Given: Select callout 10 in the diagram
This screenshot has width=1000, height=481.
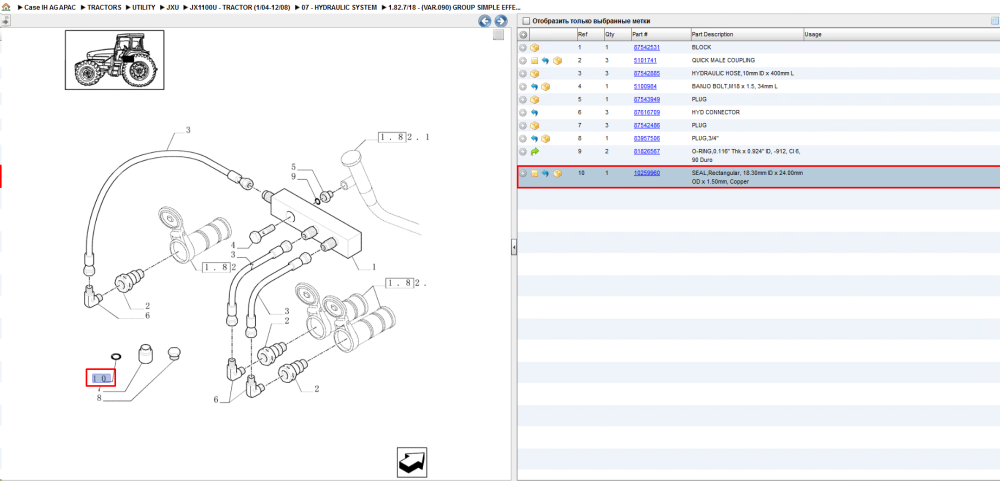Looking at the screenshot, I should tap(101, 378).
